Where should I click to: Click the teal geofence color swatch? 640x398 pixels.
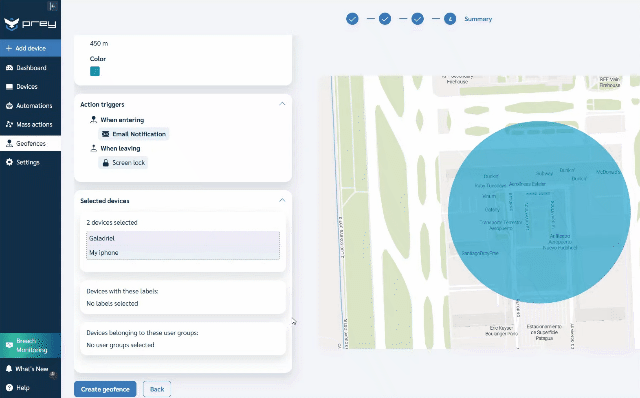pyautogui.click(x=95, y=71)
